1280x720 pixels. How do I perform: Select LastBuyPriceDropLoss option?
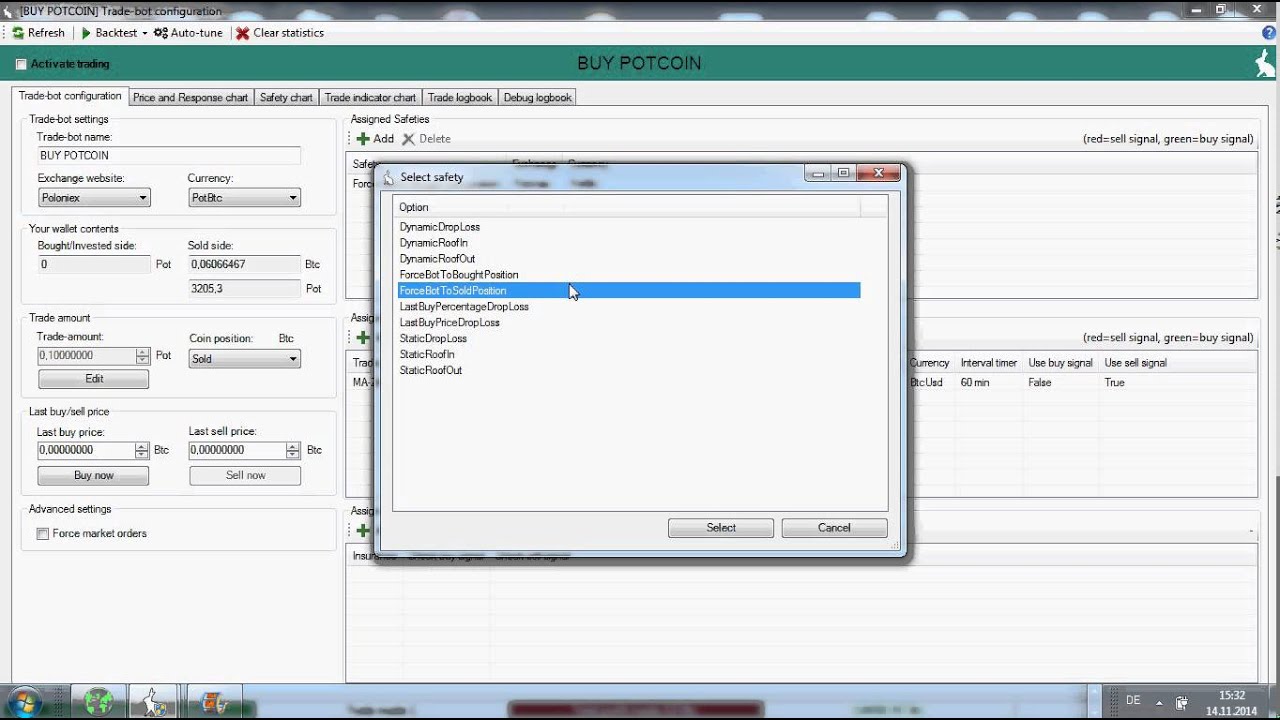click(450, 323)
